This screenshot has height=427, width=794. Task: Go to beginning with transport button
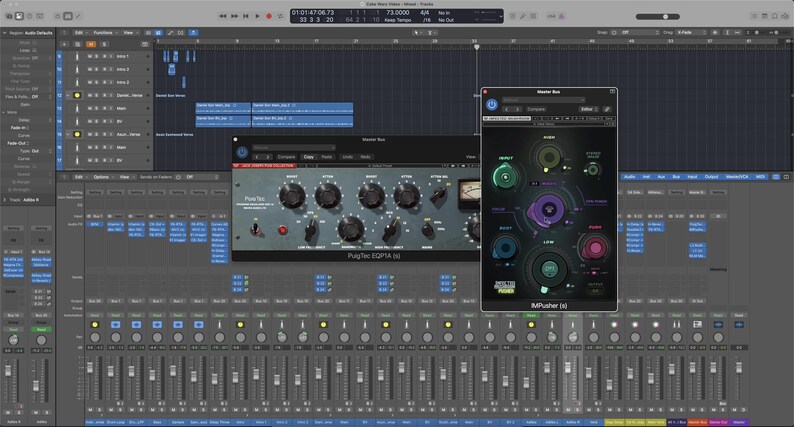(x=246, y=16)
